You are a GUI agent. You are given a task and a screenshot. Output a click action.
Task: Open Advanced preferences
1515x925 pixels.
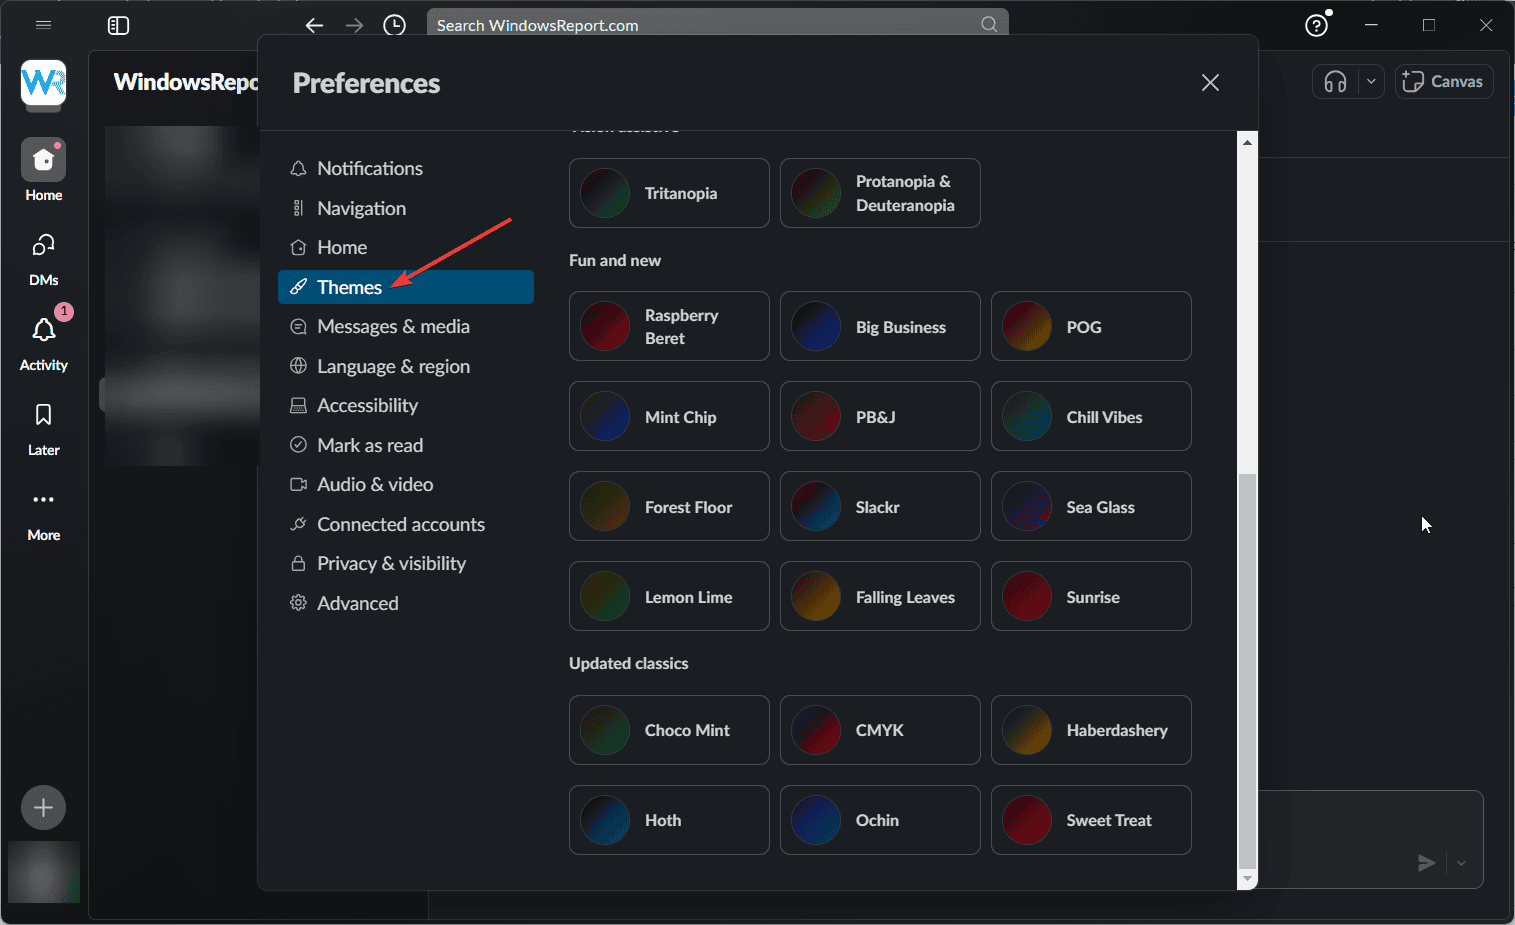tap(406, 603)
